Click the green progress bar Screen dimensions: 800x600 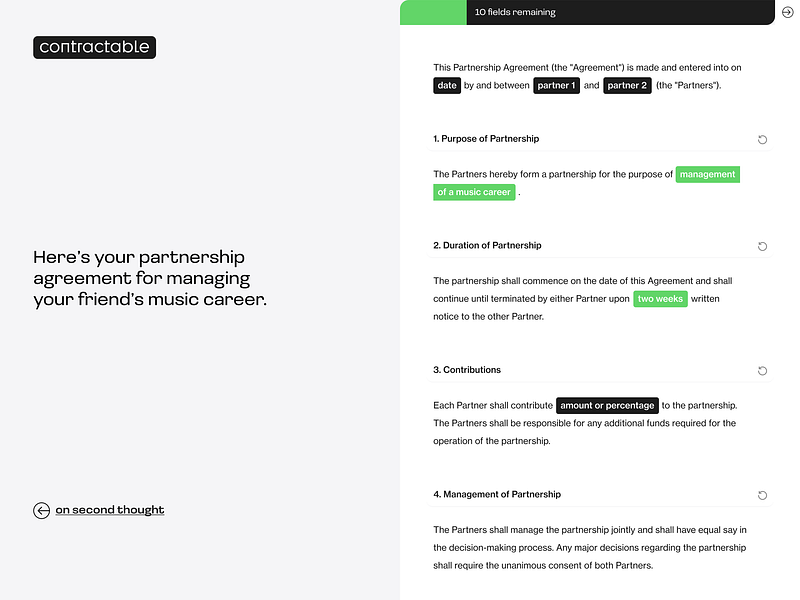tap(433, 12)
